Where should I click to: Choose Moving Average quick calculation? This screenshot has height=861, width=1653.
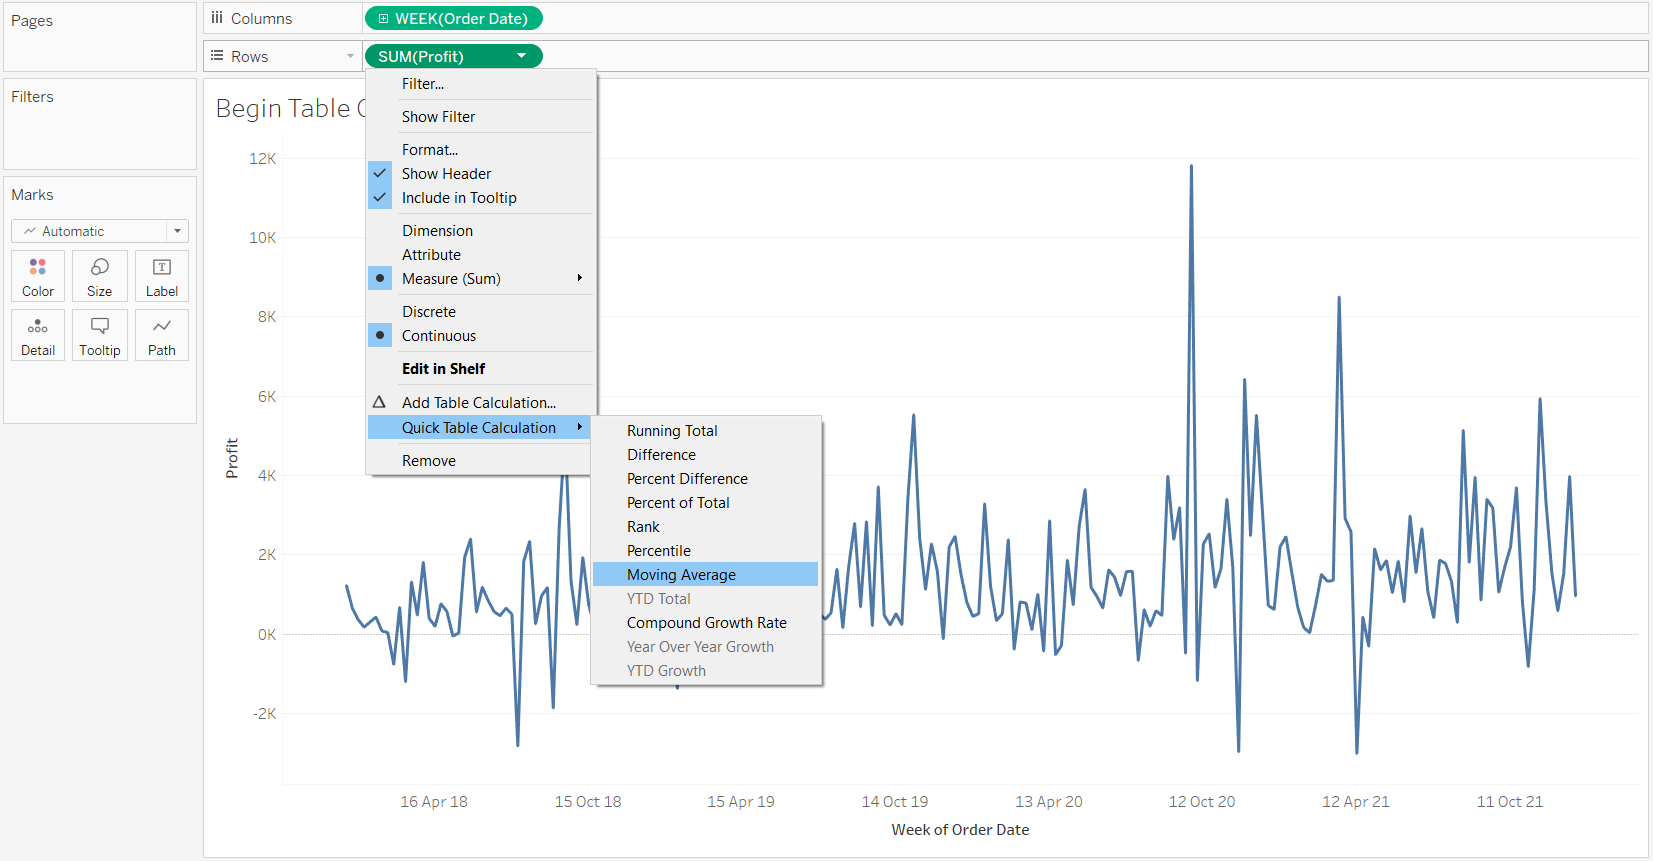(x=681, y=575)
